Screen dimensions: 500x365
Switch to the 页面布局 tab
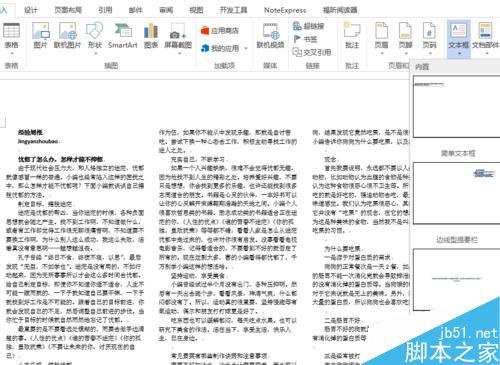click(68, 10)
